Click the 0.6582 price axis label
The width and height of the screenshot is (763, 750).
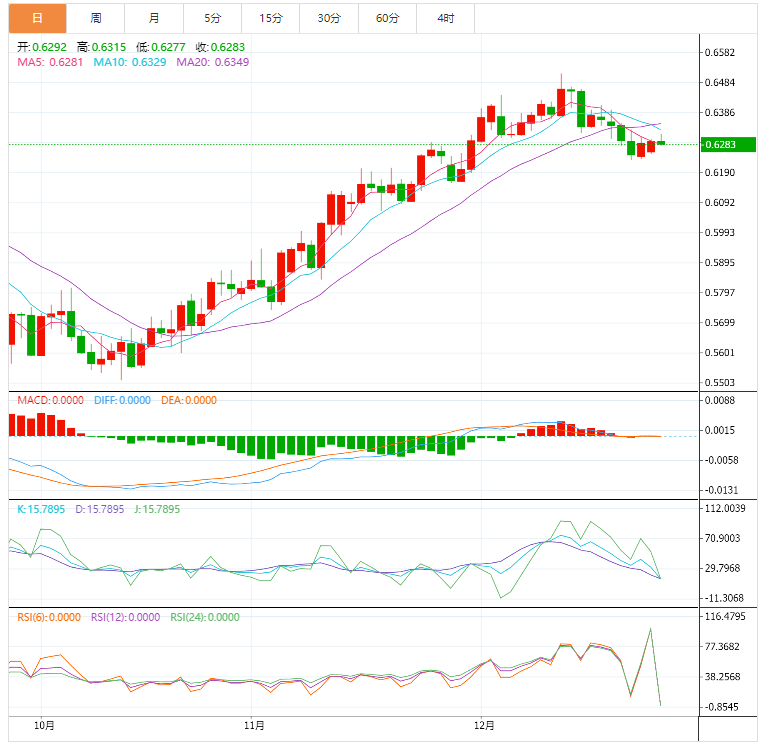point(720,53)
